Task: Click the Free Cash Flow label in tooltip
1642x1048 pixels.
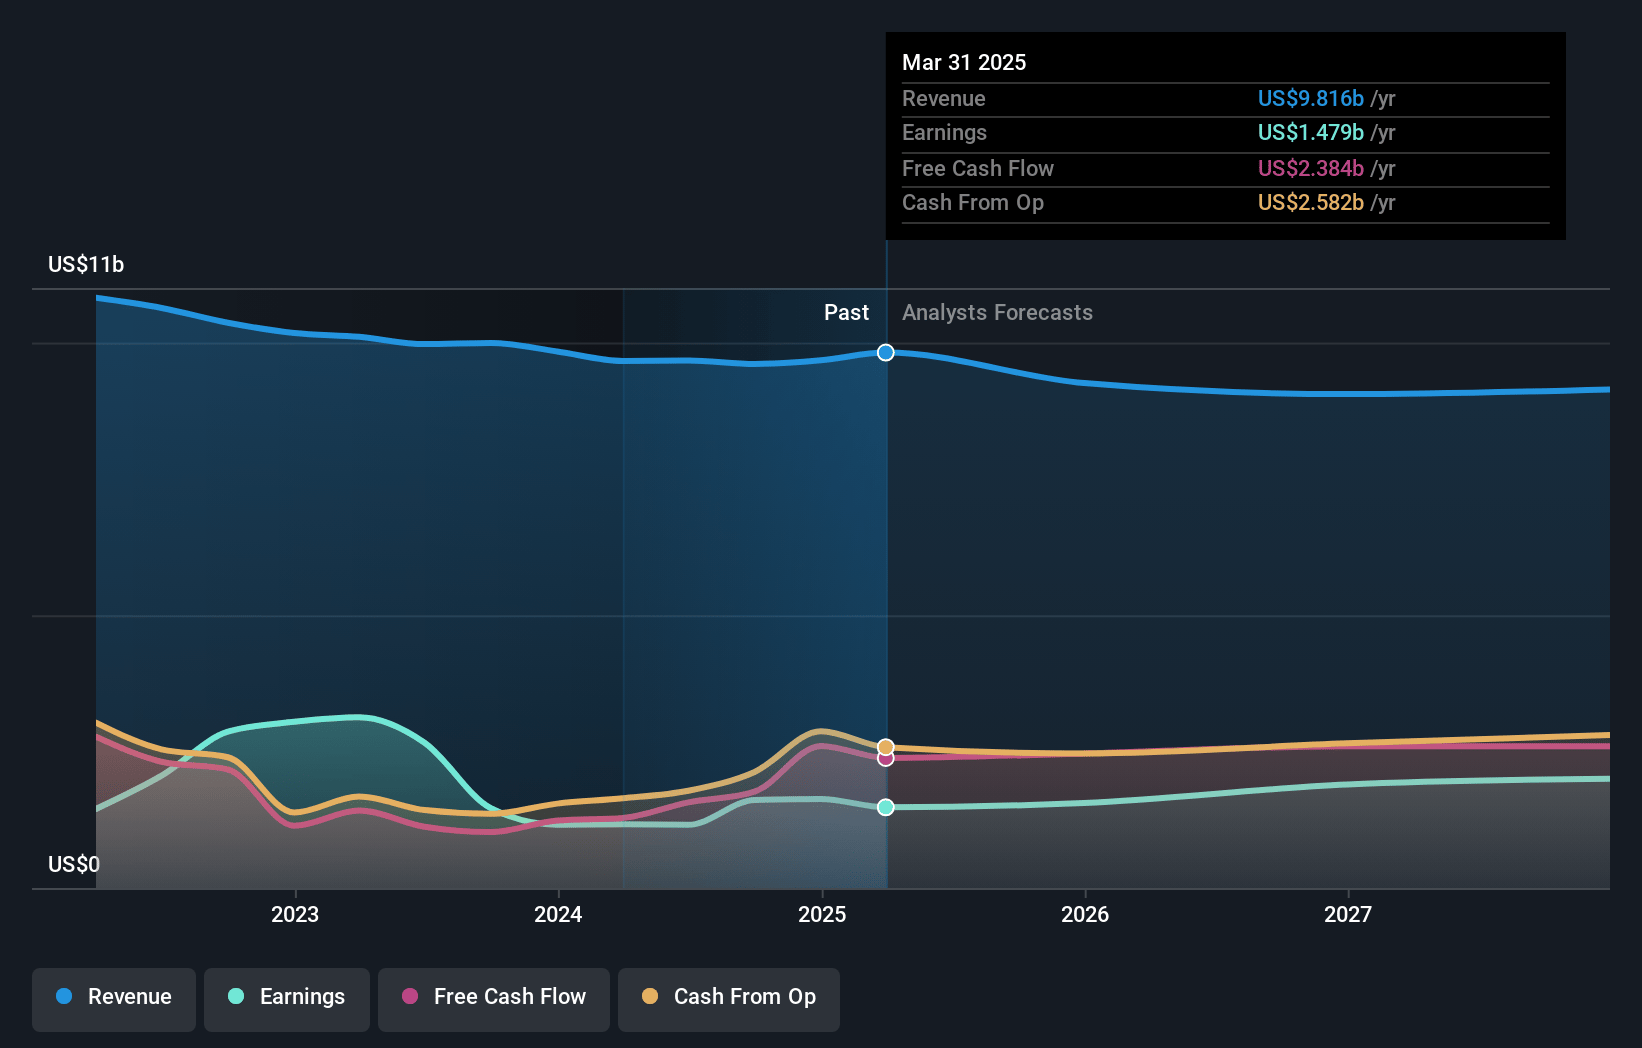Action: 978,168
